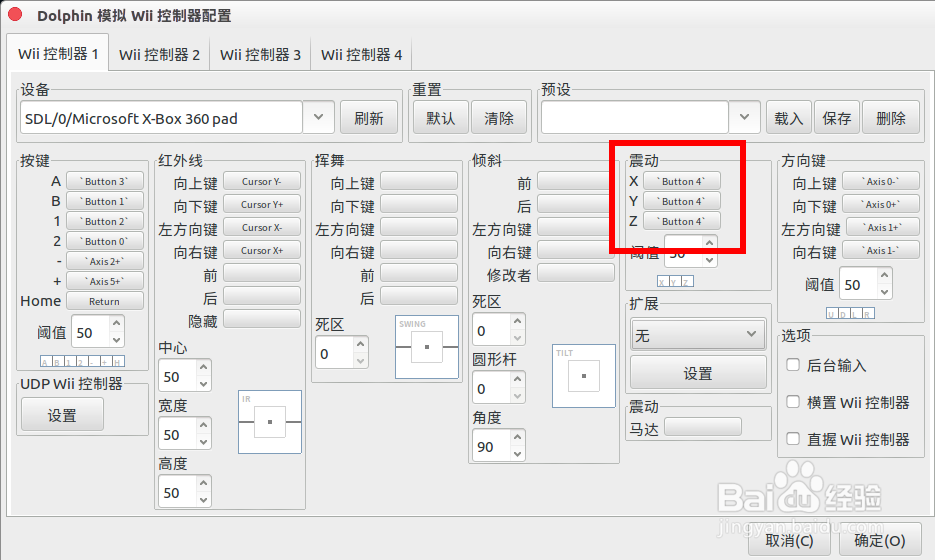Click the 震动 Y mapping Button 4
Image resolution: width=935 pixels, height=560 pixels.
point(682,202)
